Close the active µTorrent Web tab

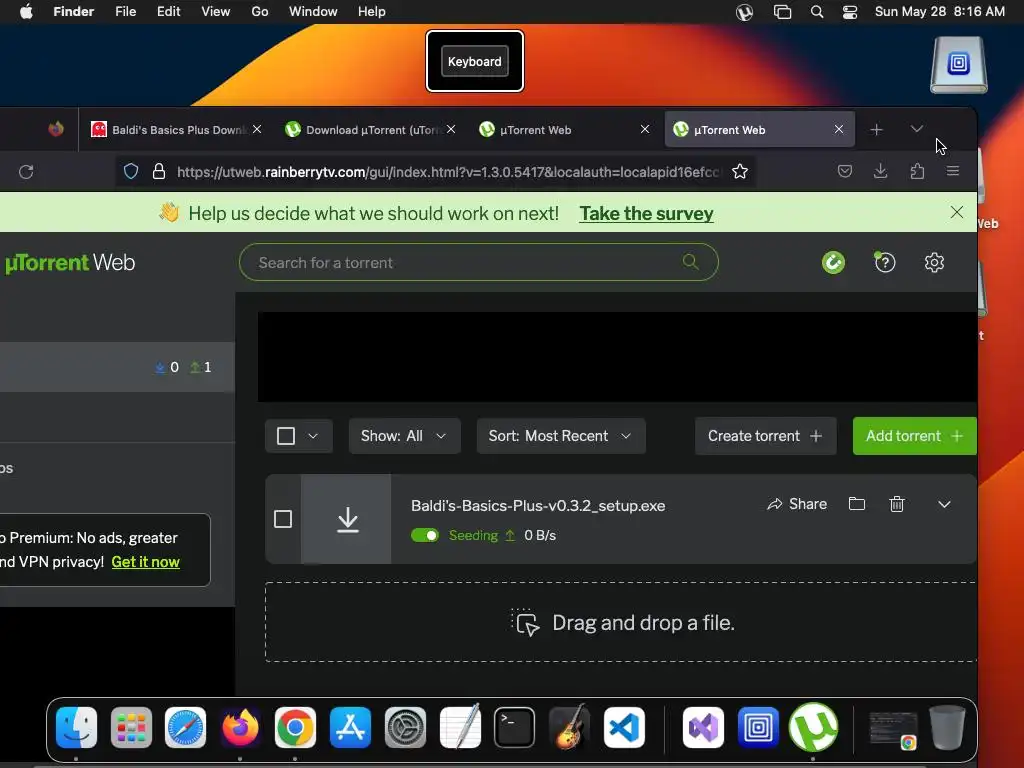839,129
